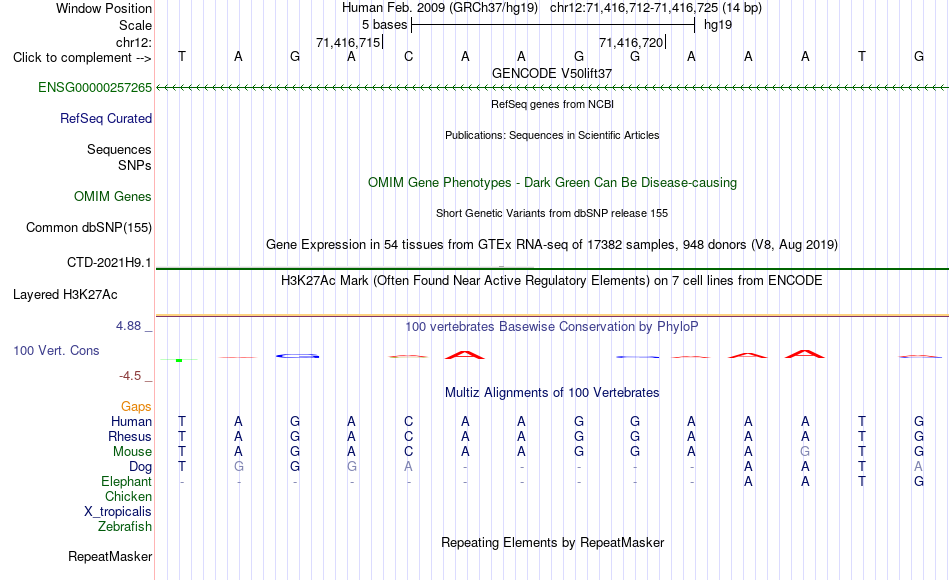Viewport: 950px width, 580px height.
Task: Click the Human species row label
Action: point(131,422)
